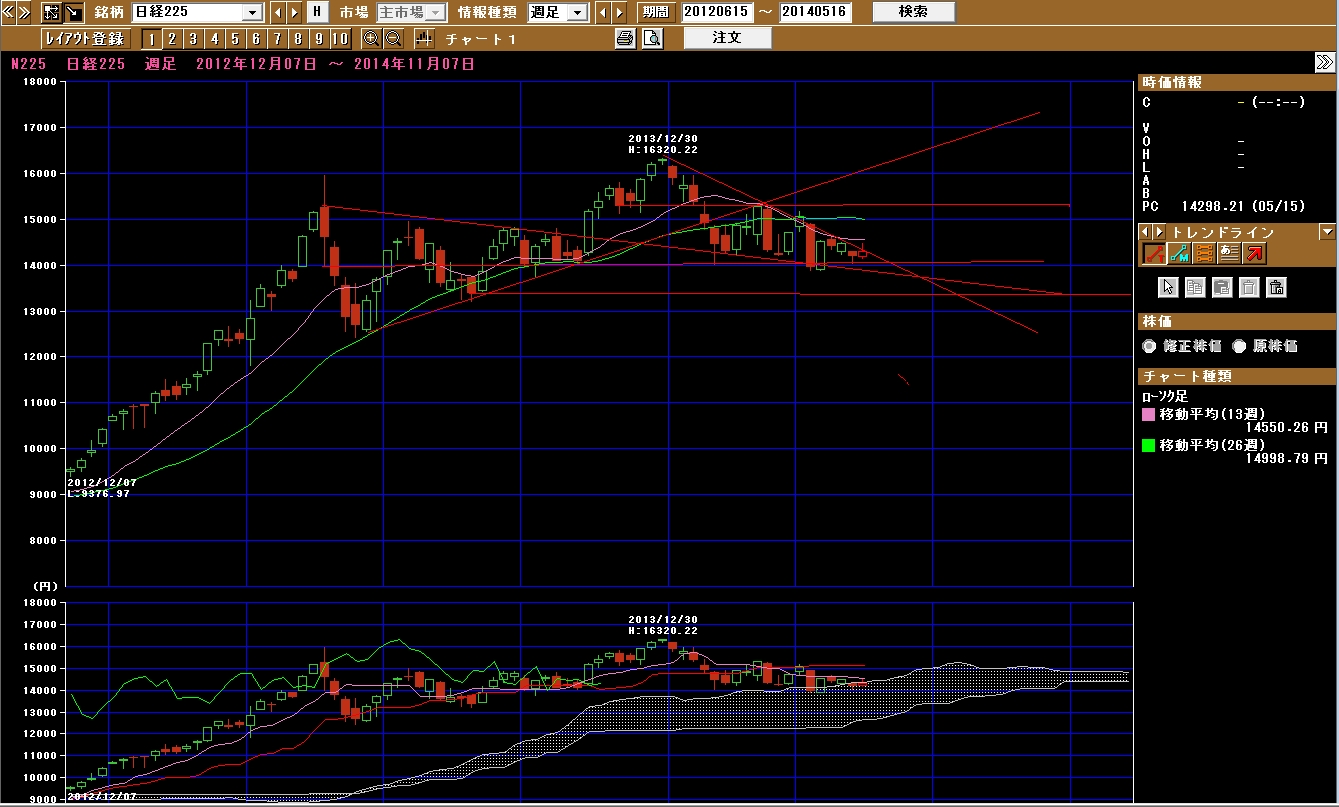Zoom in the chart with magnifier plus
Screen dimensions: 1339x807
click(x=371, y=38)
